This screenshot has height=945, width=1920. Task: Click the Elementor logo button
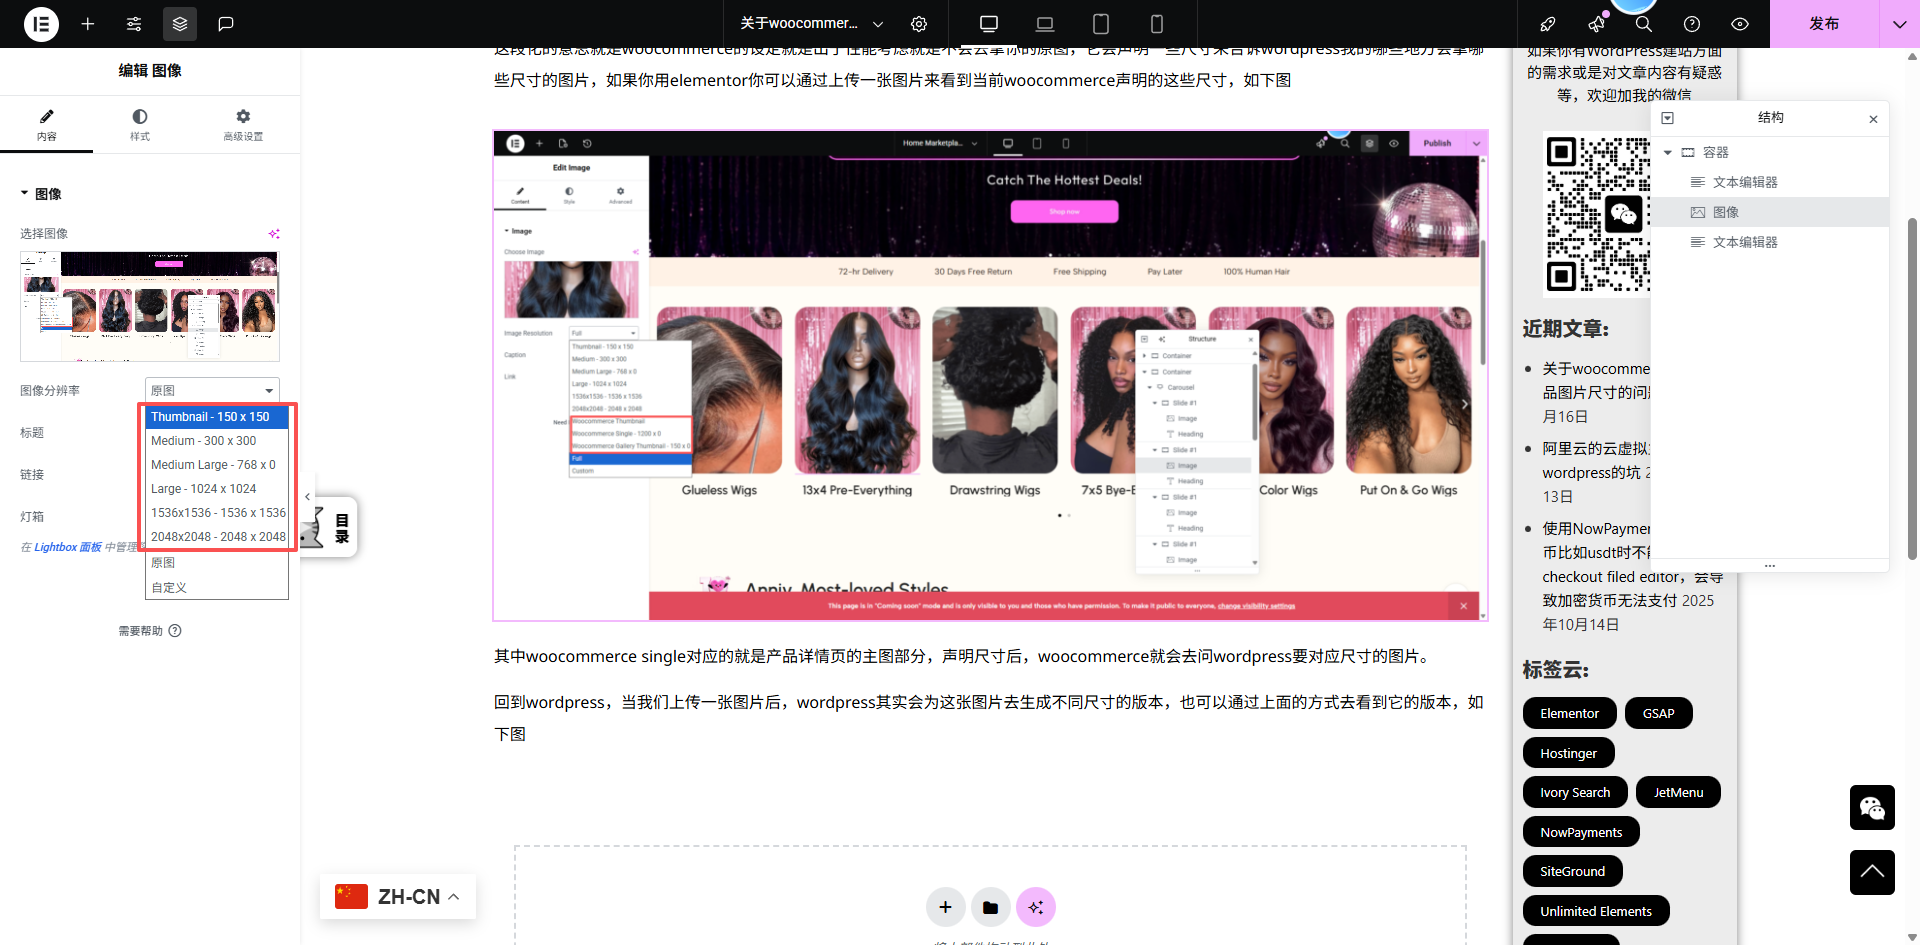(41, 24)
